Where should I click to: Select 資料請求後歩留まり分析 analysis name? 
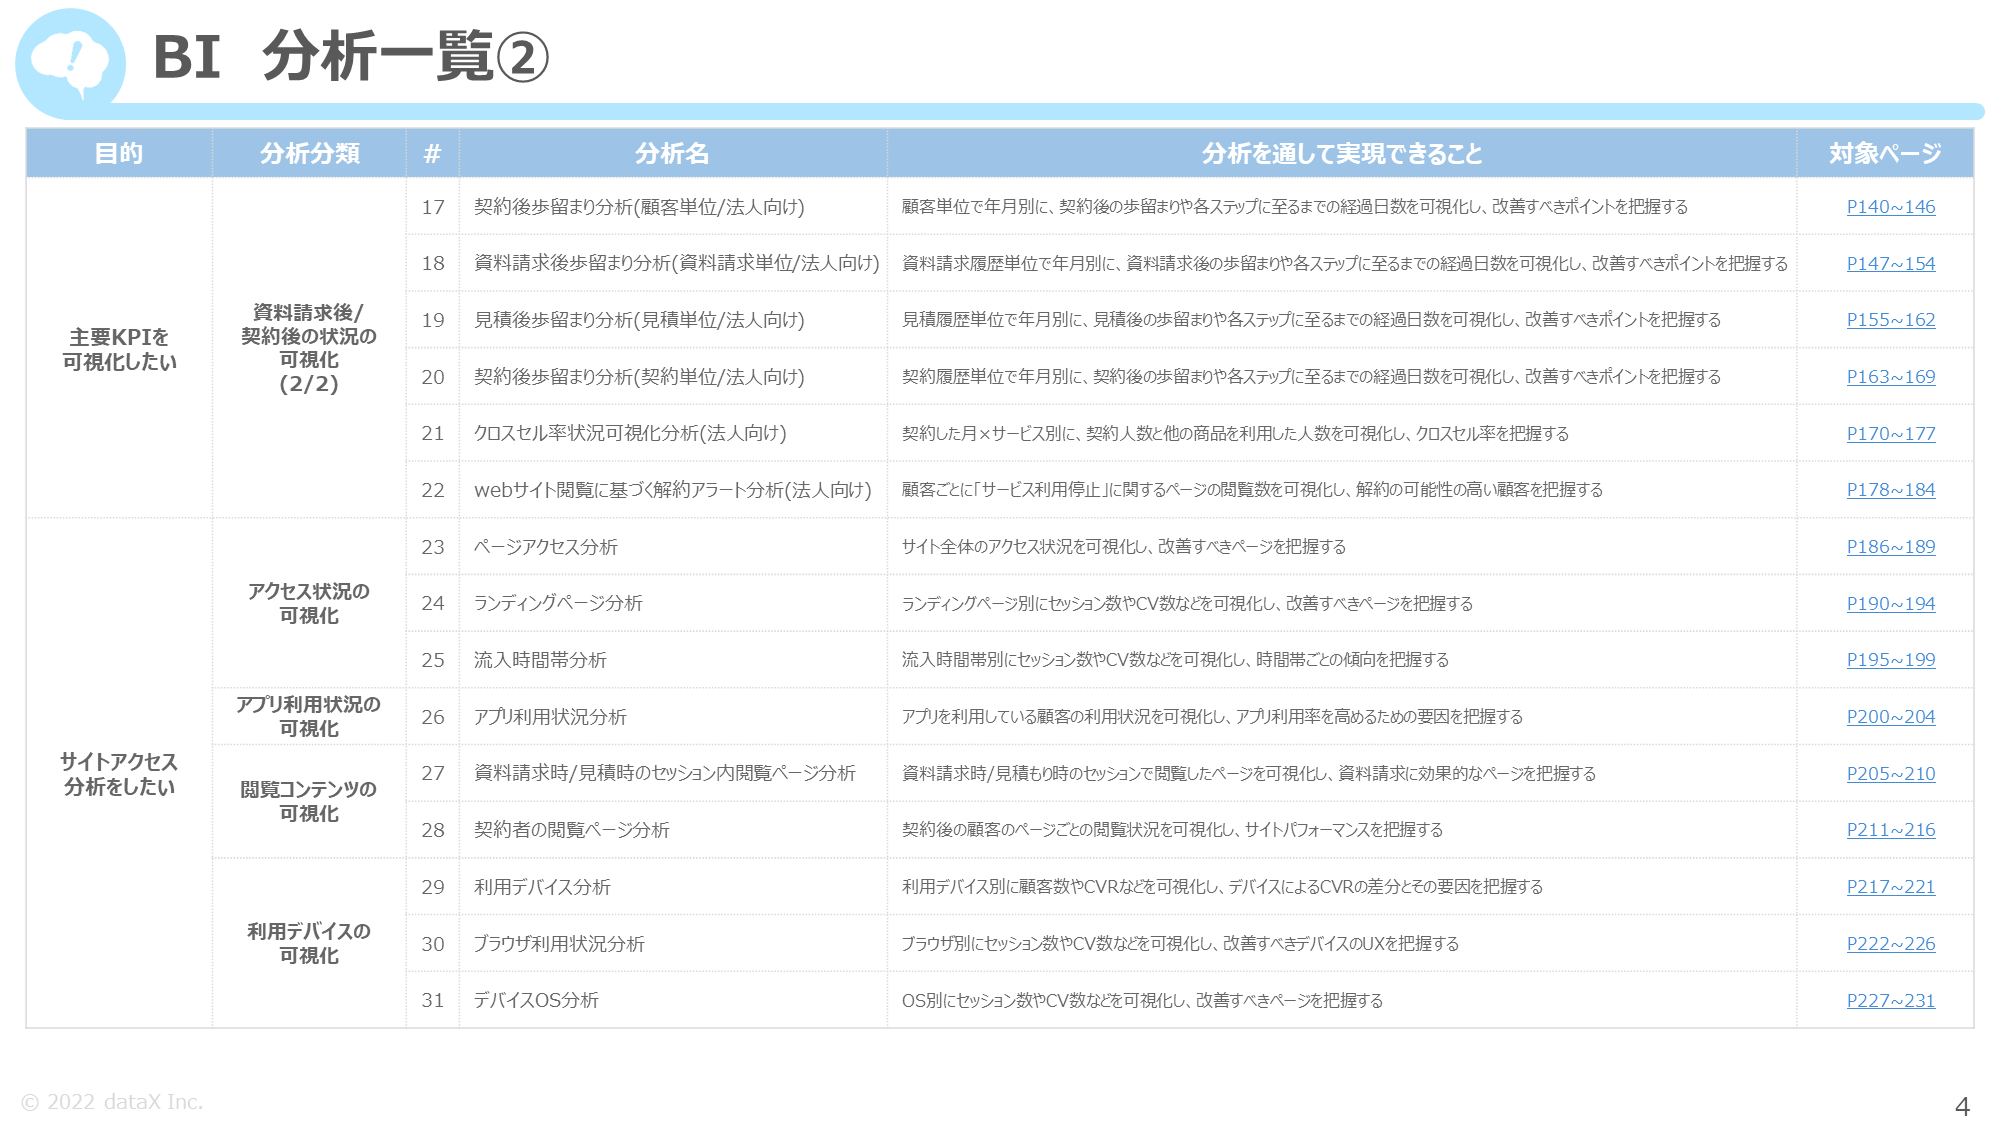point(676,263)
